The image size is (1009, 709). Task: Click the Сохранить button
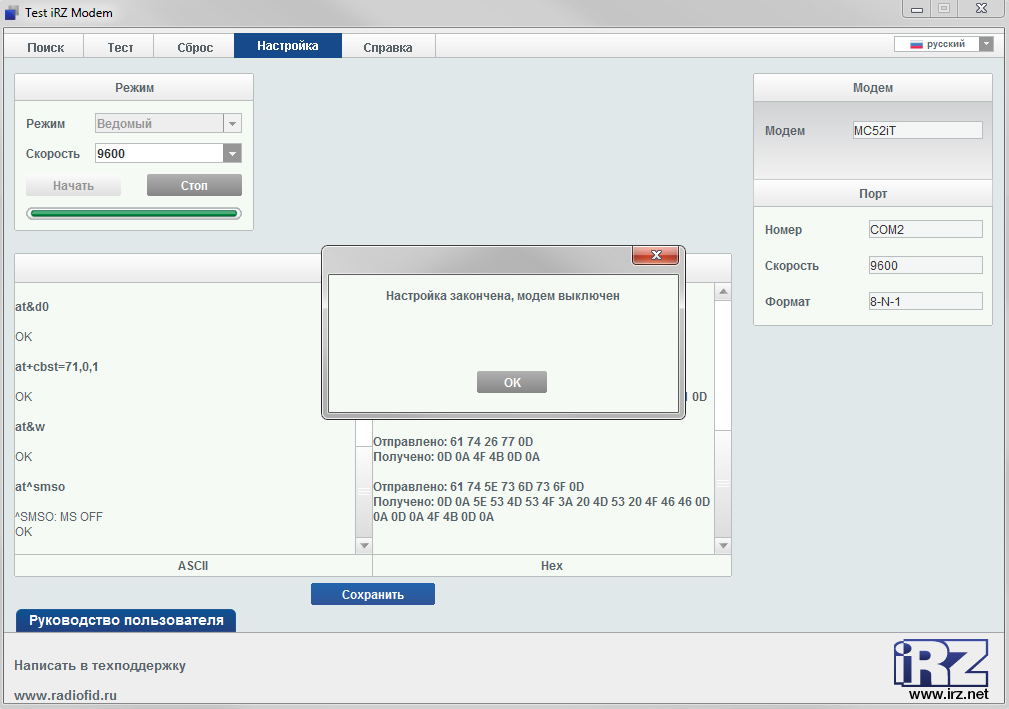point(373,594)
